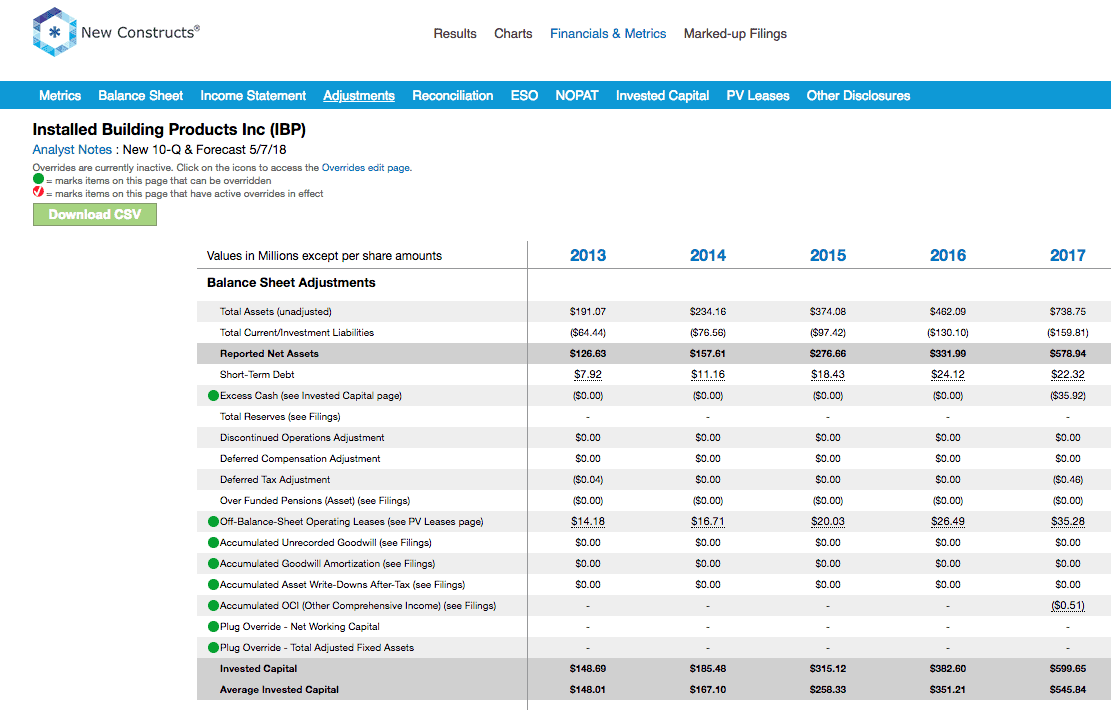Click 2017 Short-Term Debt value $22.32

click(1068, 375)
